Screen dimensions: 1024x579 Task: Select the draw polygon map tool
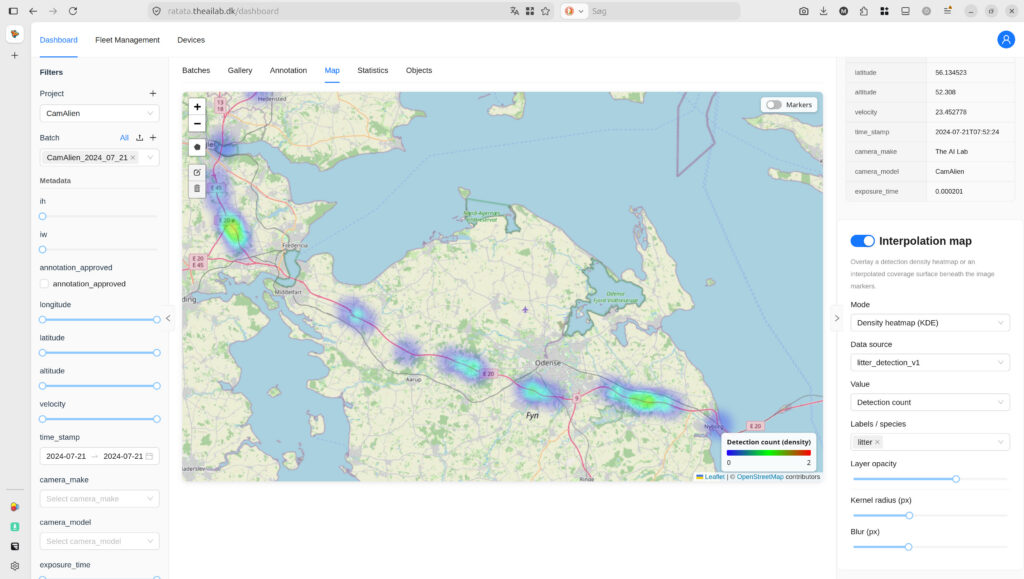click(x=197, y=147)
